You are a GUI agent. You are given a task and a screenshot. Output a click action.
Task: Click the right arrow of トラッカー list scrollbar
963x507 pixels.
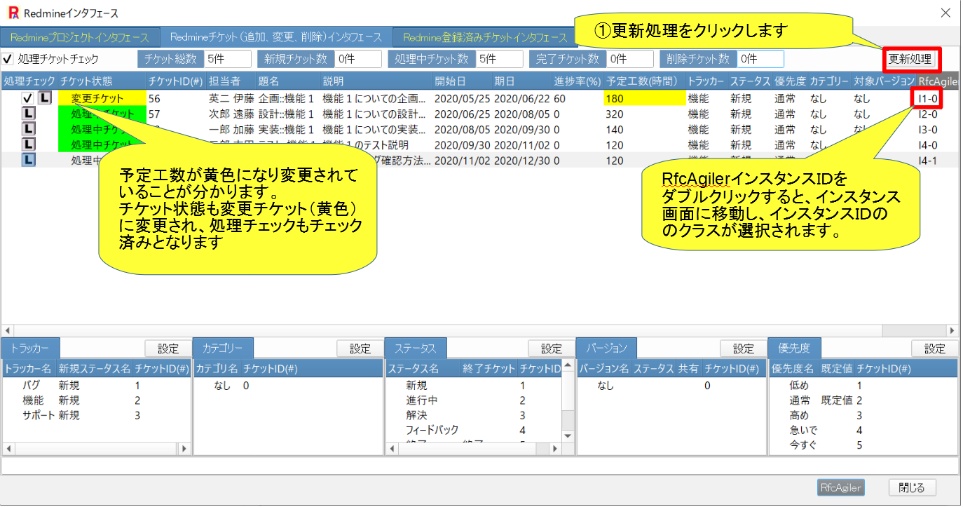tap(184, 449)
